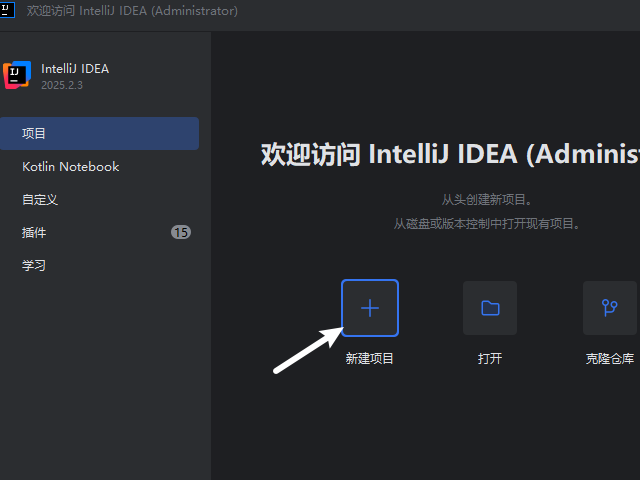Click the 打开 label under folder icon
Viewport: 640px width, 480px height.
click(490, 358)
